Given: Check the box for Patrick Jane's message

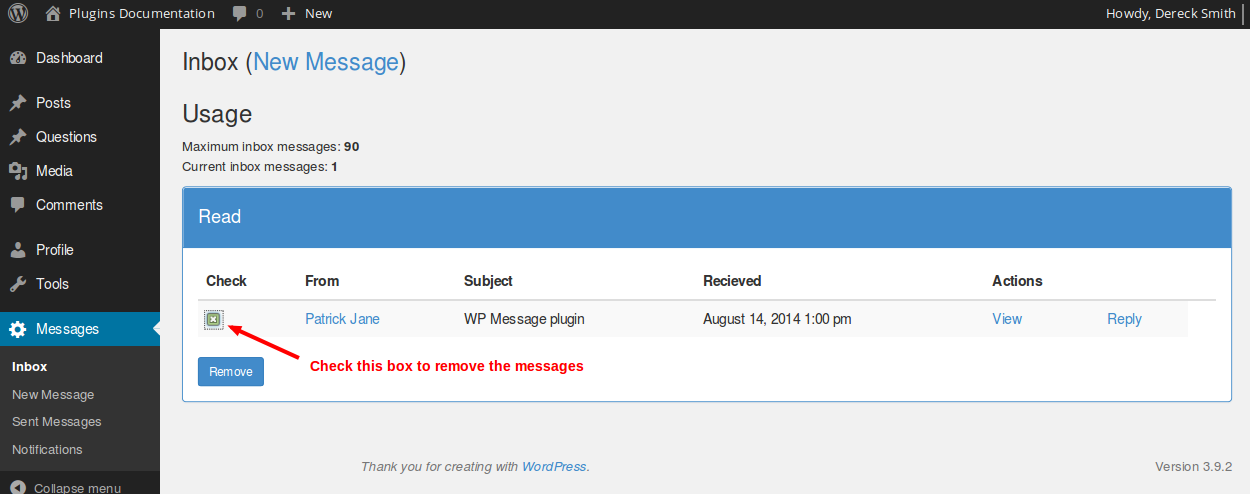Looking at the screenshot, I should (213, 320).
